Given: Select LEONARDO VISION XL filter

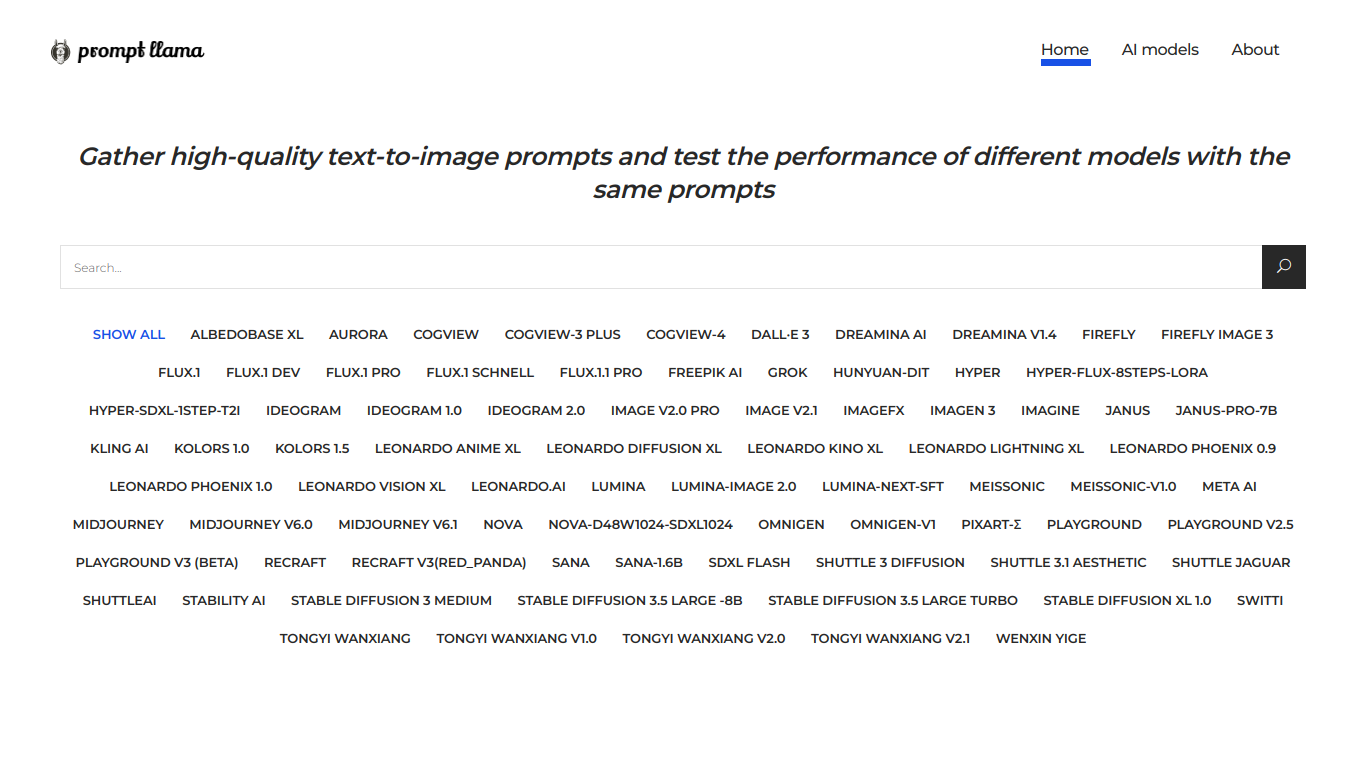Looking at the screenshot, I should tap(372, 487).
